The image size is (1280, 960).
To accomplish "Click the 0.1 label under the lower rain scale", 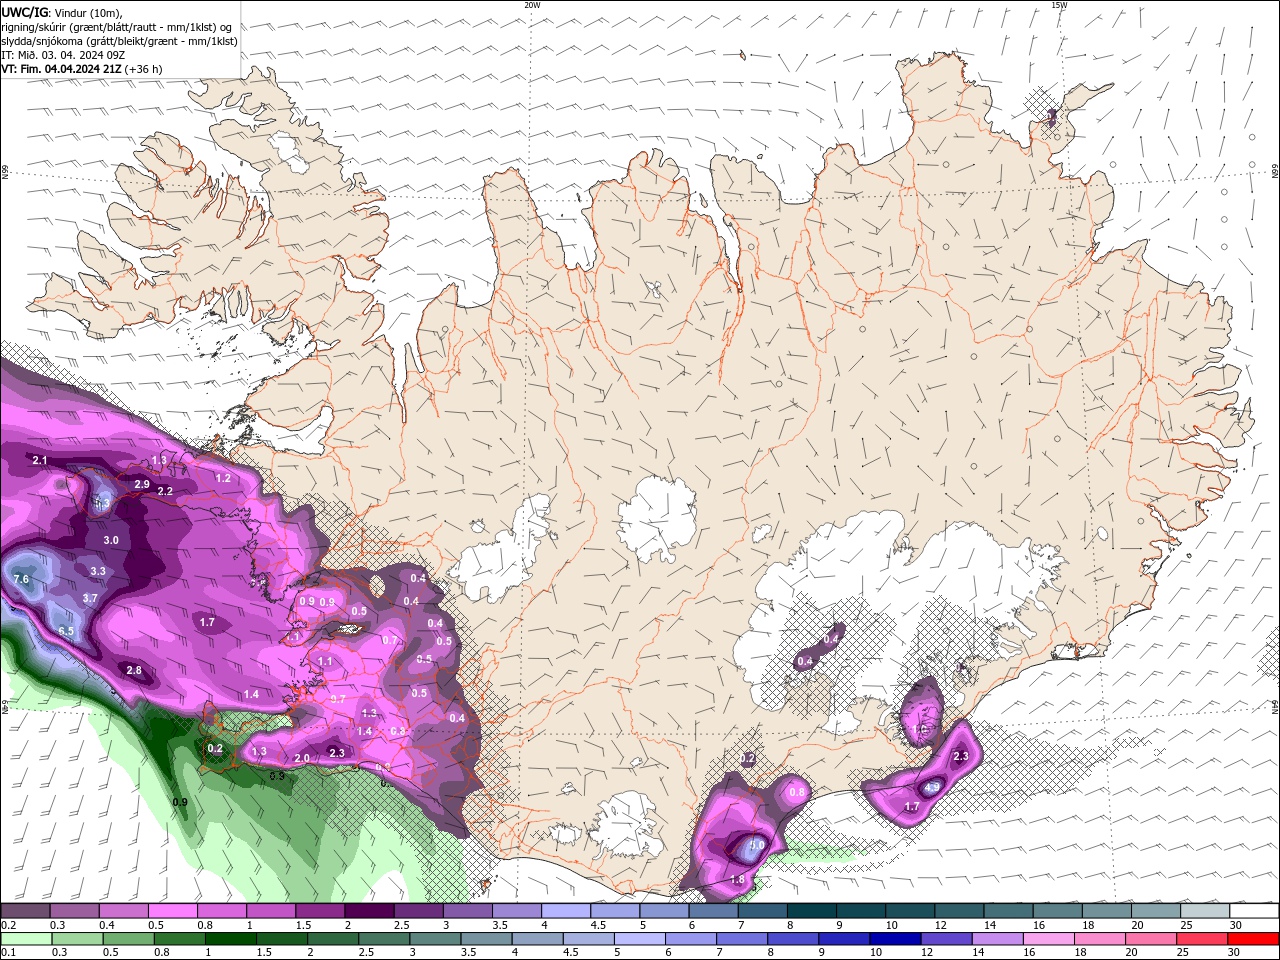I will [8, 953].
